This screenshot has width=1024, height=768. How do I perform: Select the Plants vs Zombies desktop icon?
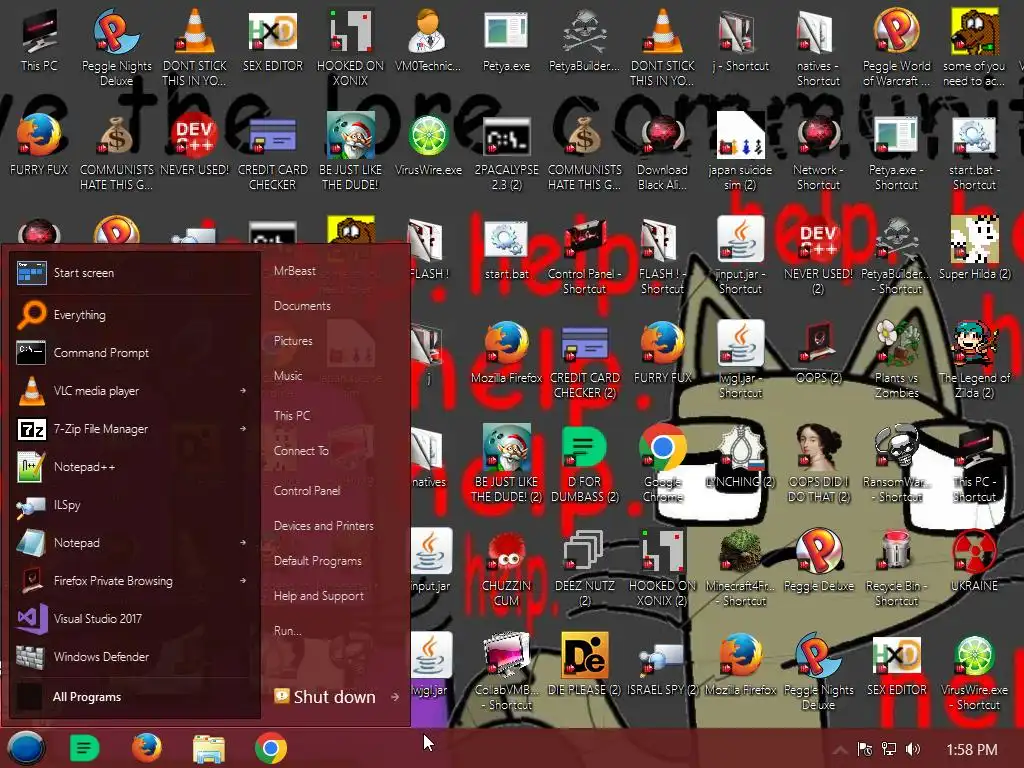coord(897,359)
